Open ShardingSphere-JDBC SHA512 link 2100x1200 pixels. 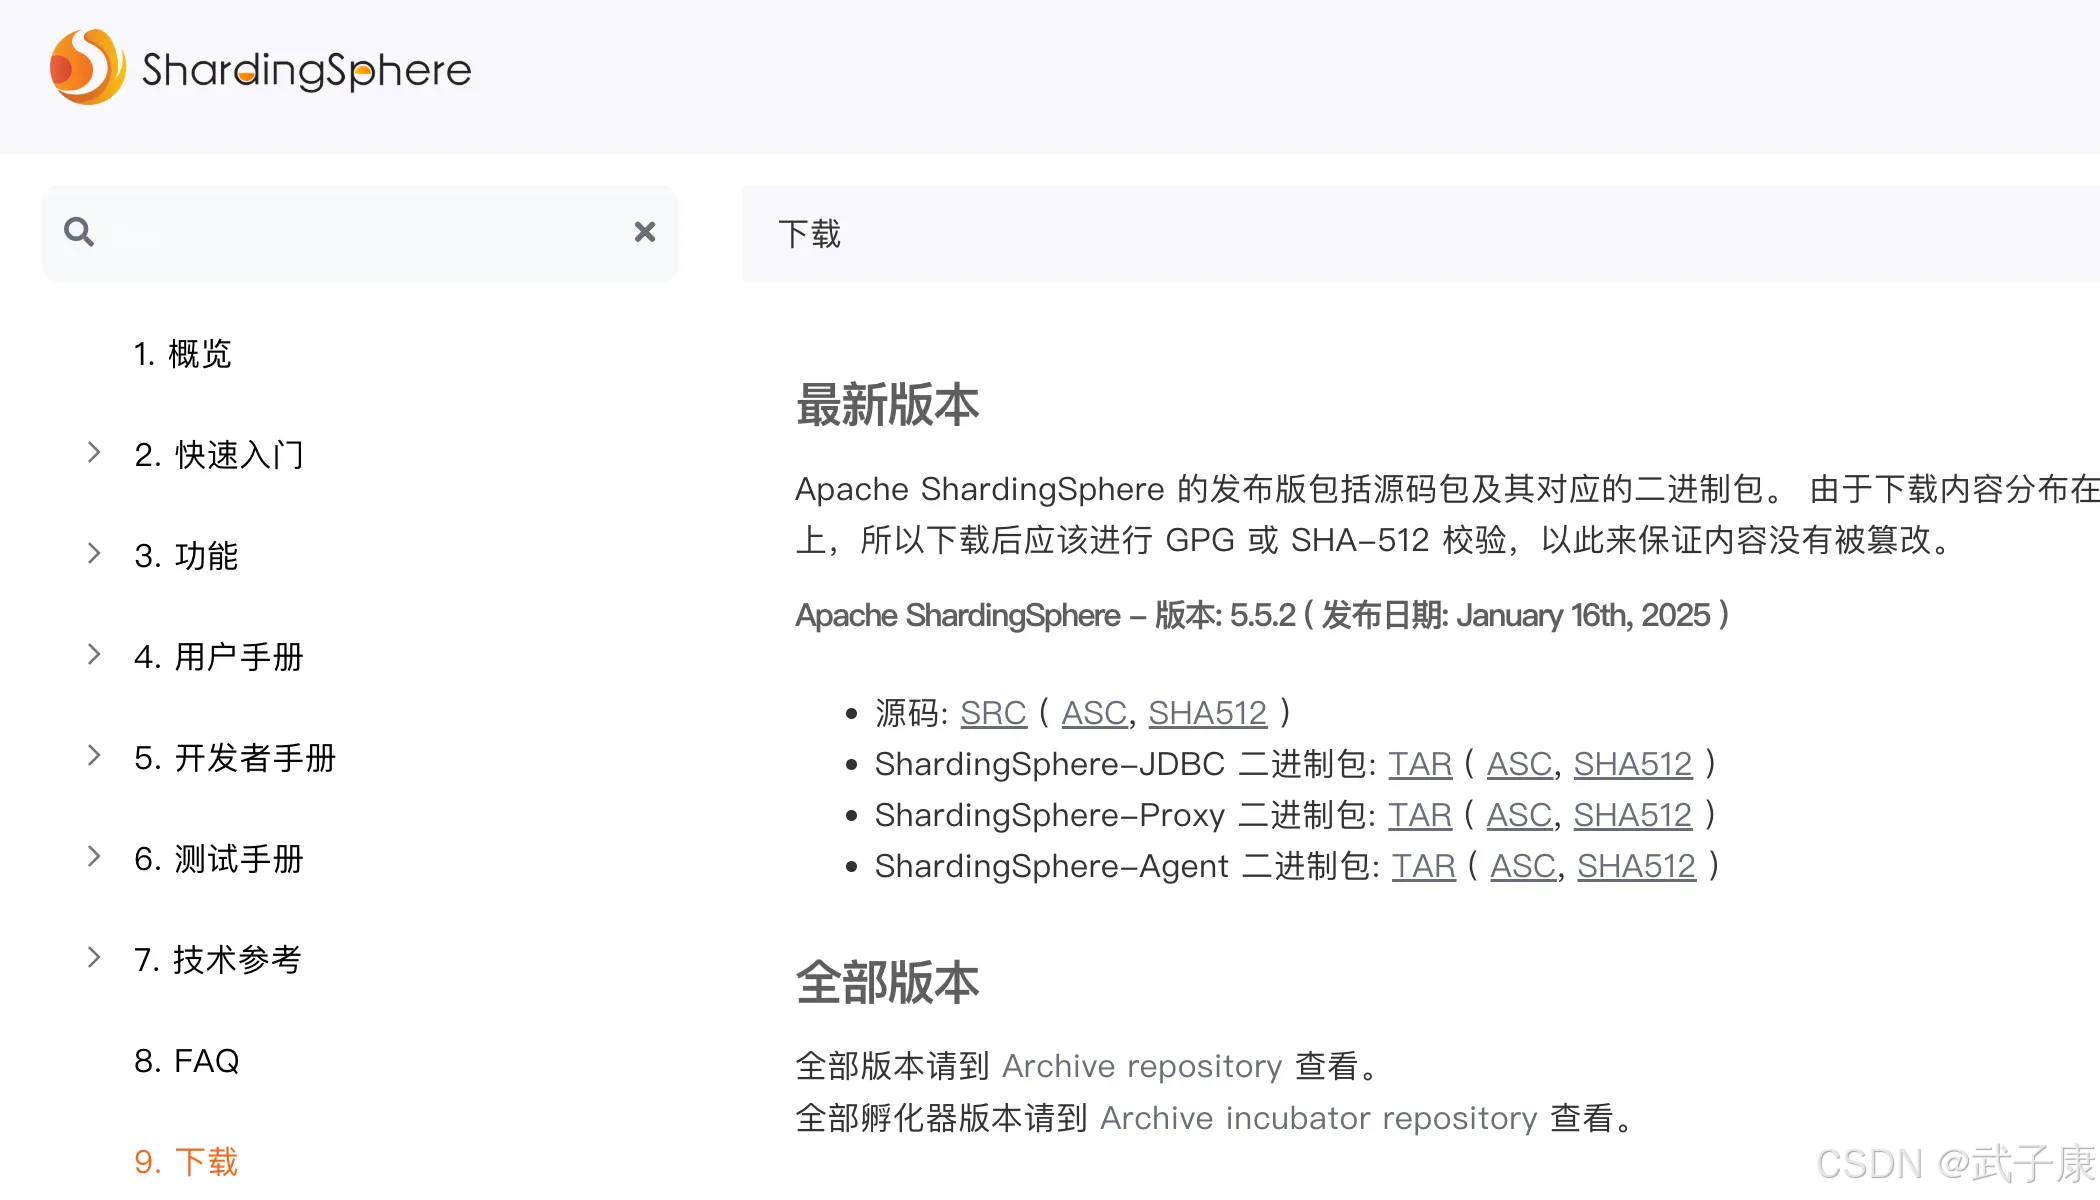(x=1633, y=764)
